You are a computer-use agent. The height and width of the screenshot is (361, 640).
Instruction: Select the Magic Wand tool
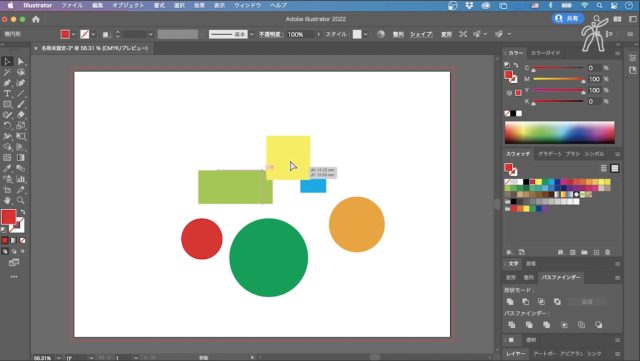[x=7, y=72]
